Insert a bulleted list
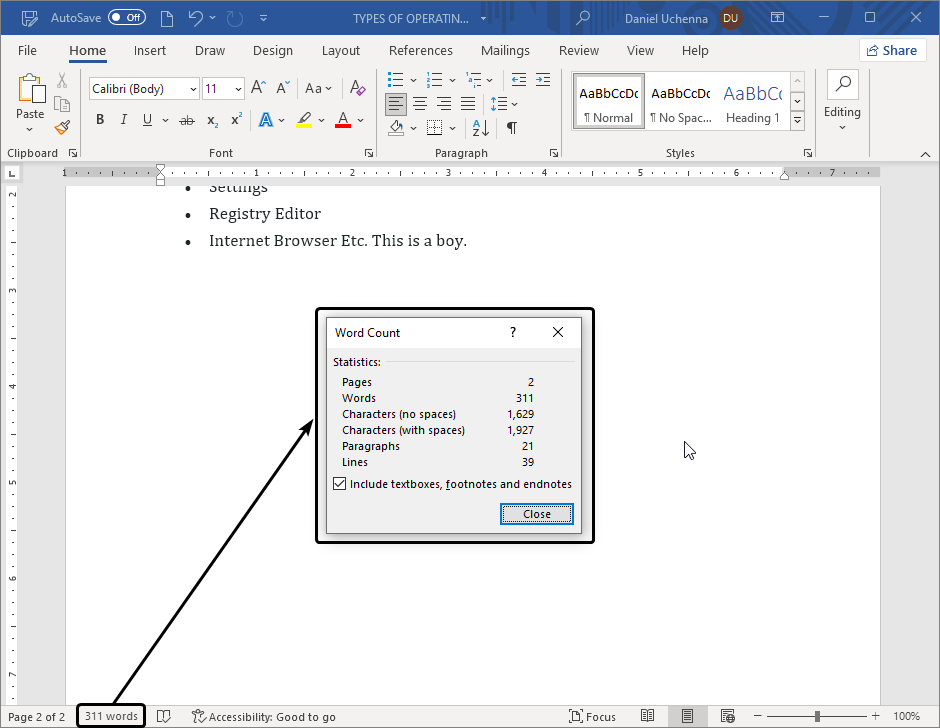 395,80
